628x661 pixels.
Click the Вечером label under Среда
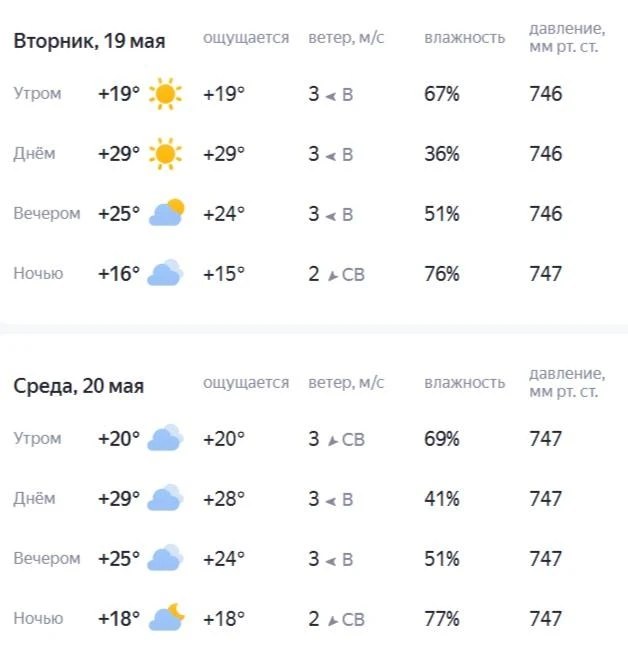click(47, 558)
